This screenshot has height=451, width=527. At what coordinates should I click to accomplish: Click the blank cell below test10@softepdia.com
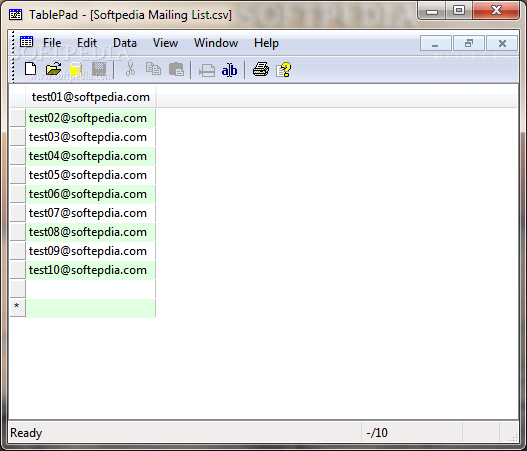coord(91,289)
